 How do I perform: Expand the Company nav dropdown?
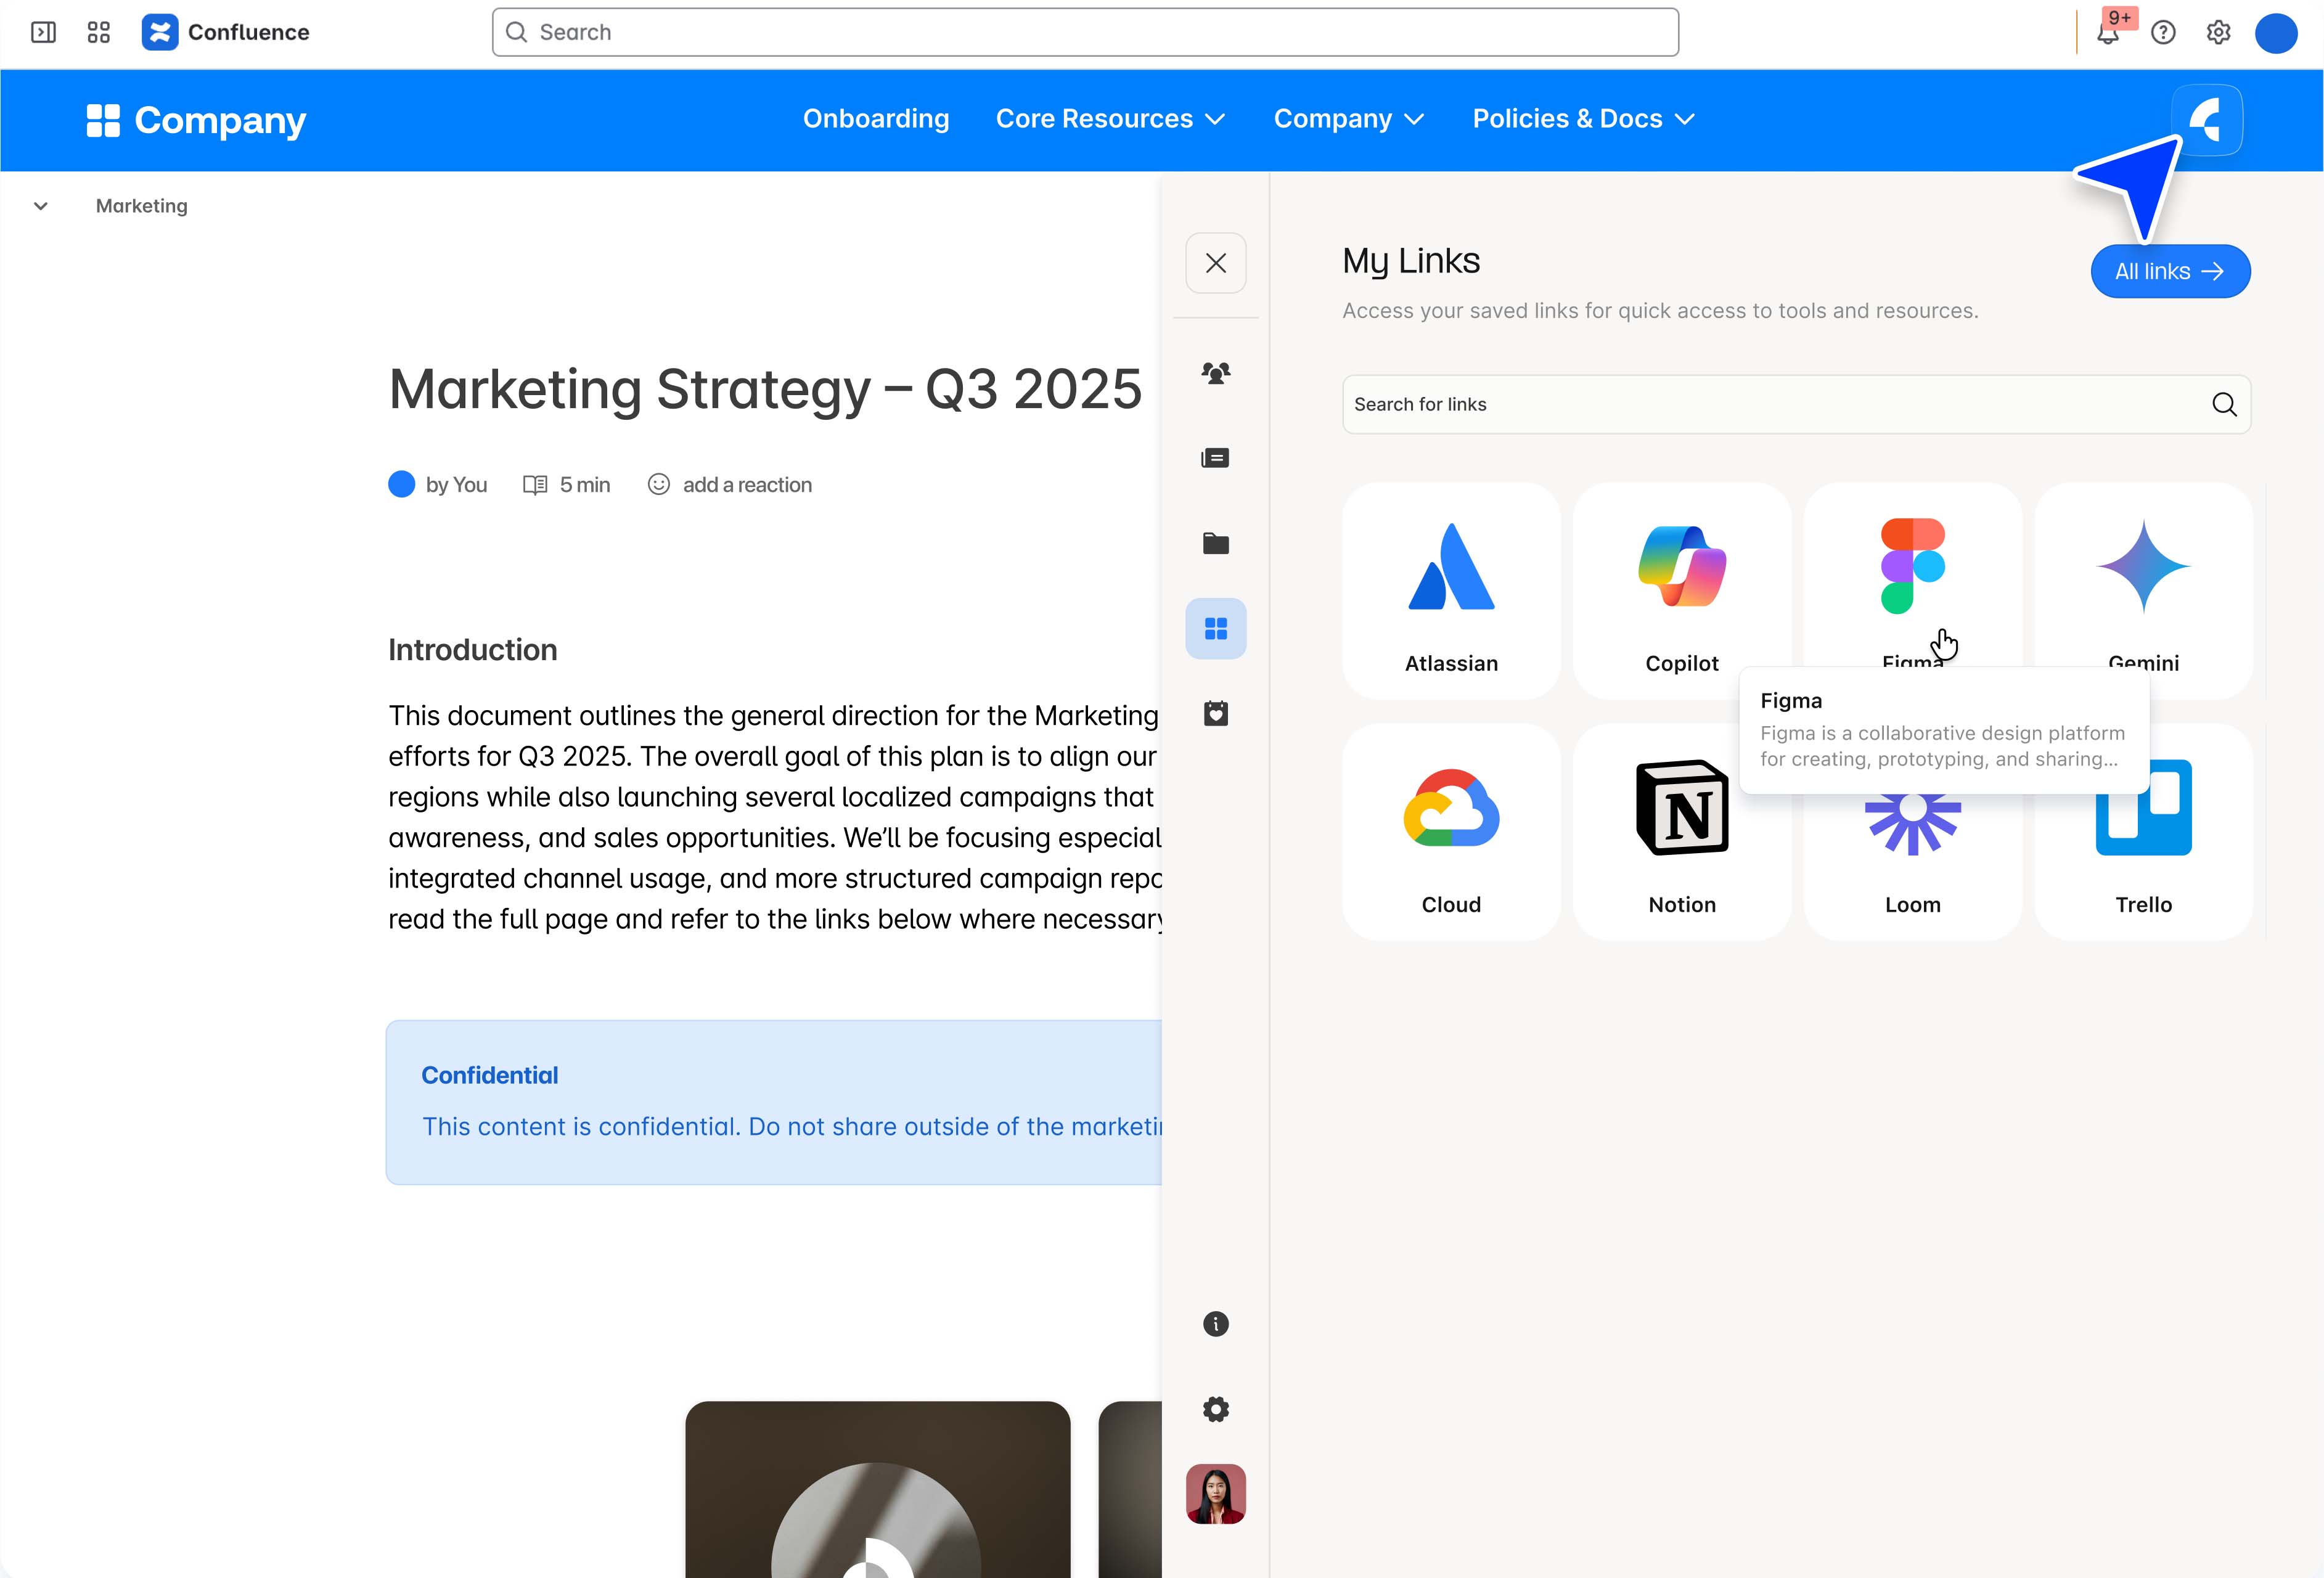(x=1348, y=119)
